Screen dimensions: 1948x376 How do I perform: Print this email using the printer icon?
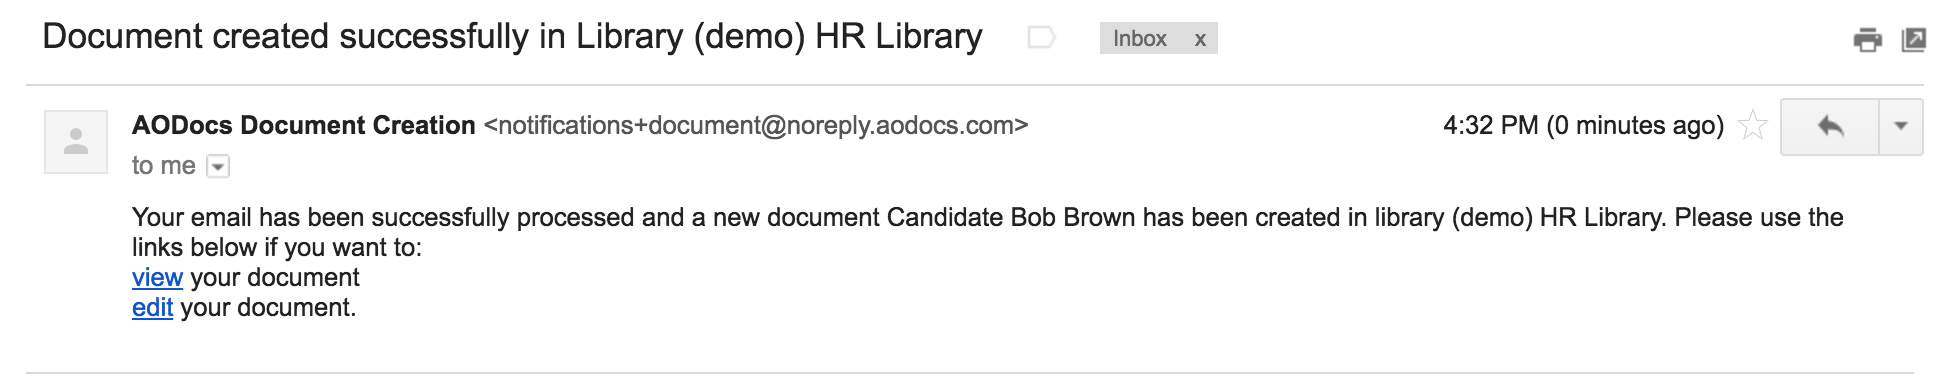coord(1867,41)
